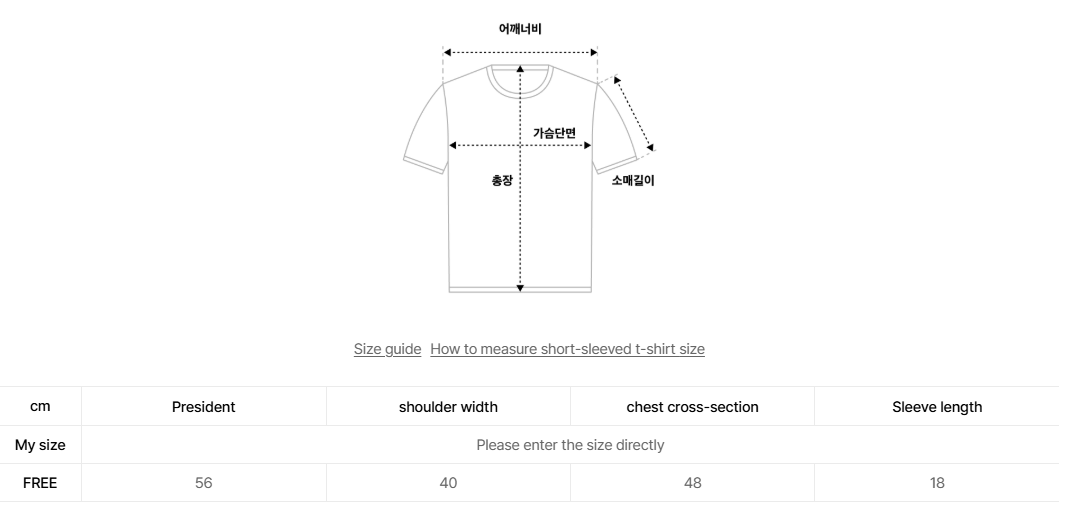Select the shoulder width column header
1072x525 pixels.
click(448, 407)
